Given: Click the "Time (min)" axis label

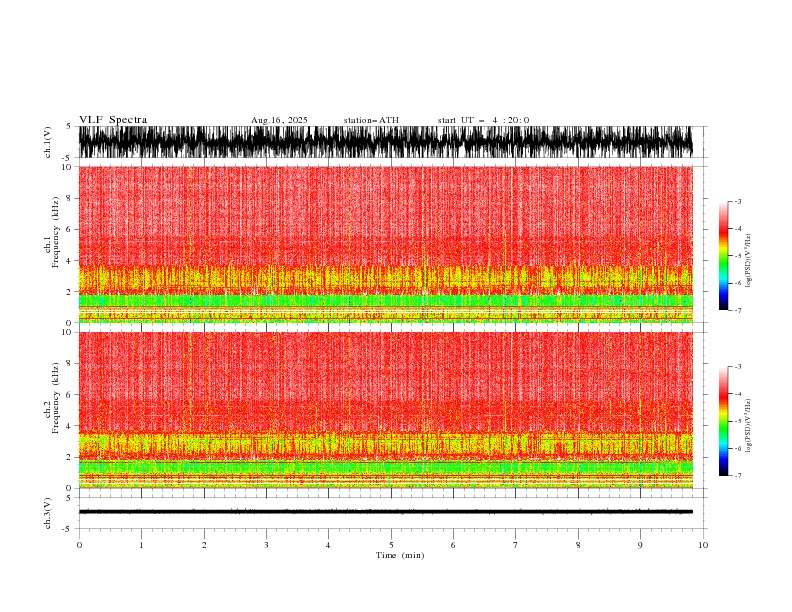Looking at the screenshot, I should pos(400,555).
